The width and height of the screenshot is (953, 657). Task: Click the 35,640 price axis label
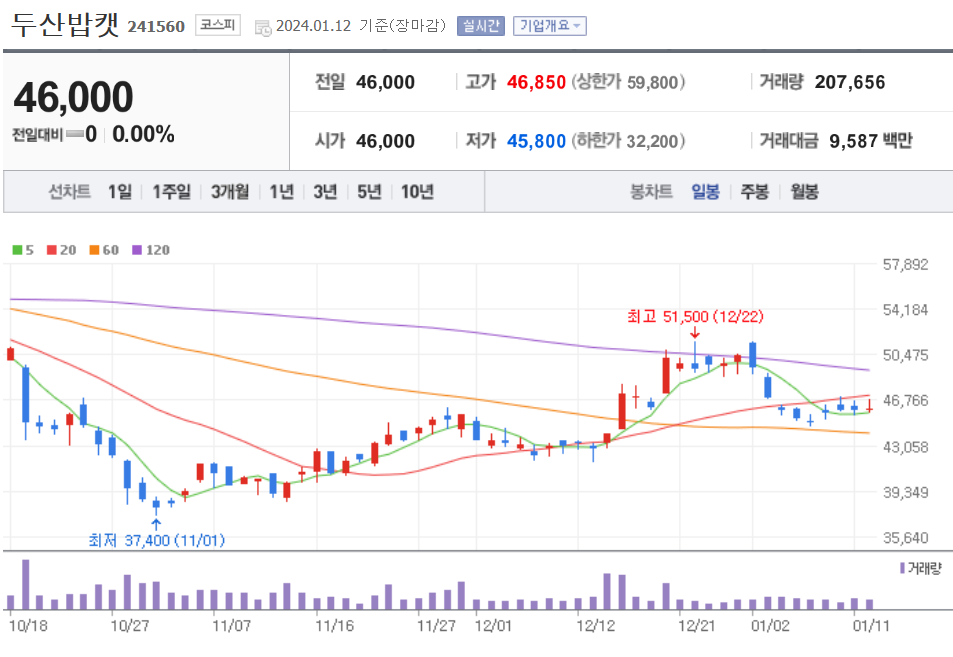click(x=906, y=538)
